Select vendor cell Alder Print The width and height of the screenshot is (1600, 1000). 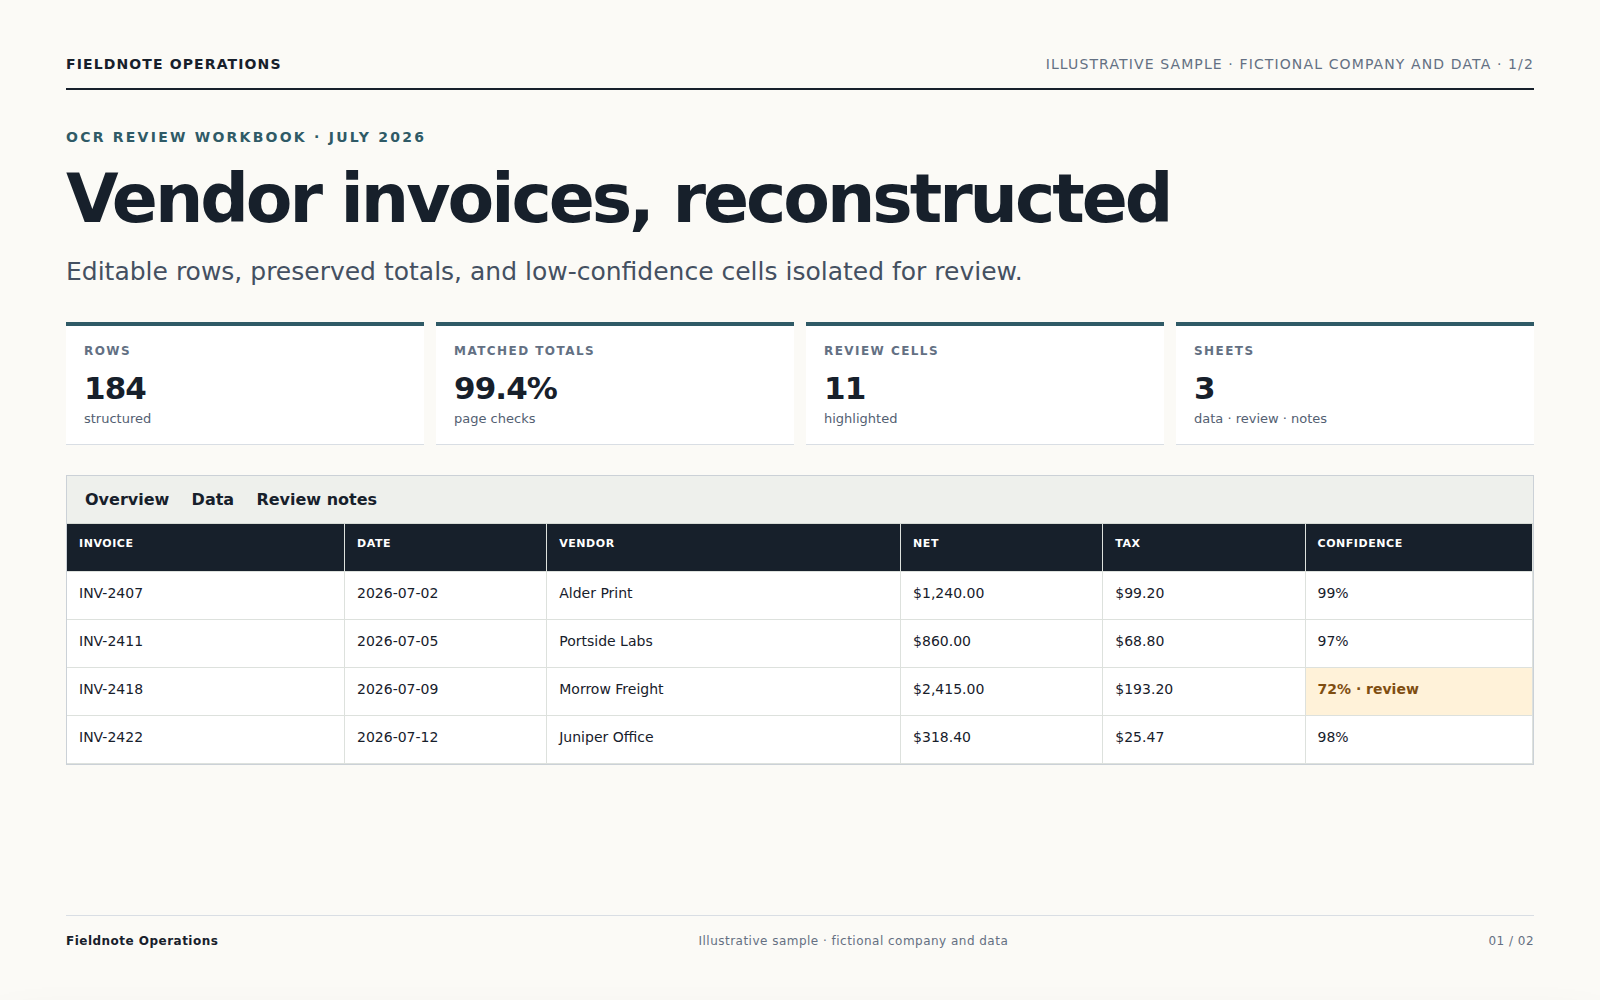click(724, 595)
